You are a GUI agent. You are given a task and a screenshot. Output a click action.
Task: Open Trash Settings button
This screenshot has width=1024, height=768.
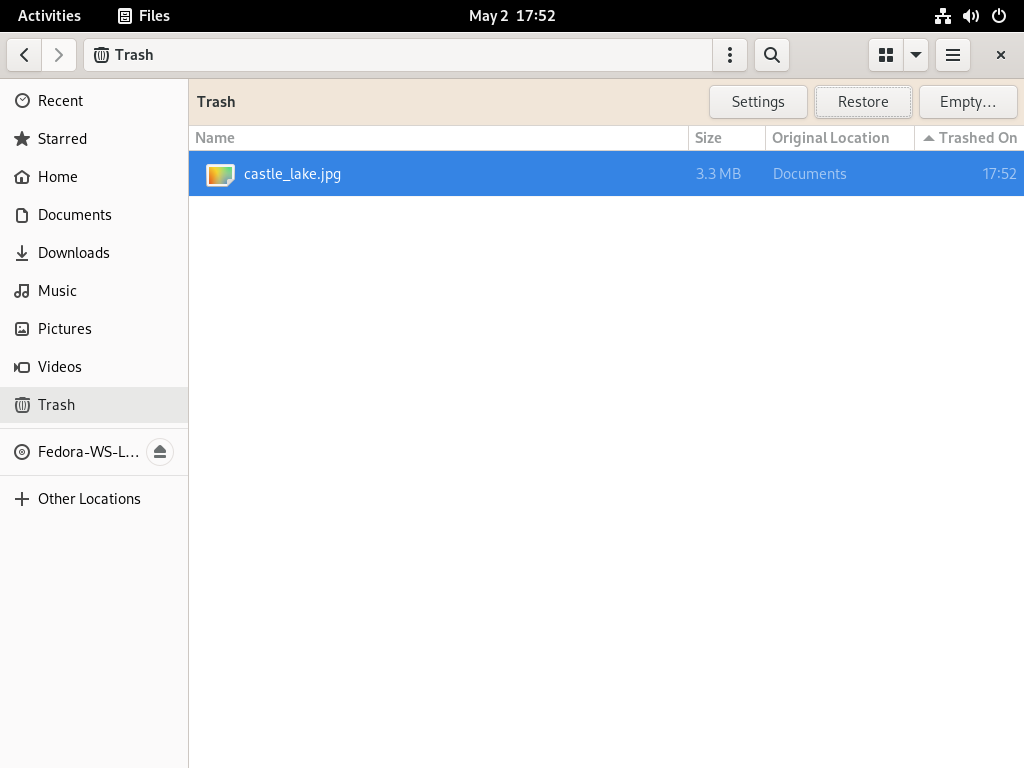click(x=758, y=102)
